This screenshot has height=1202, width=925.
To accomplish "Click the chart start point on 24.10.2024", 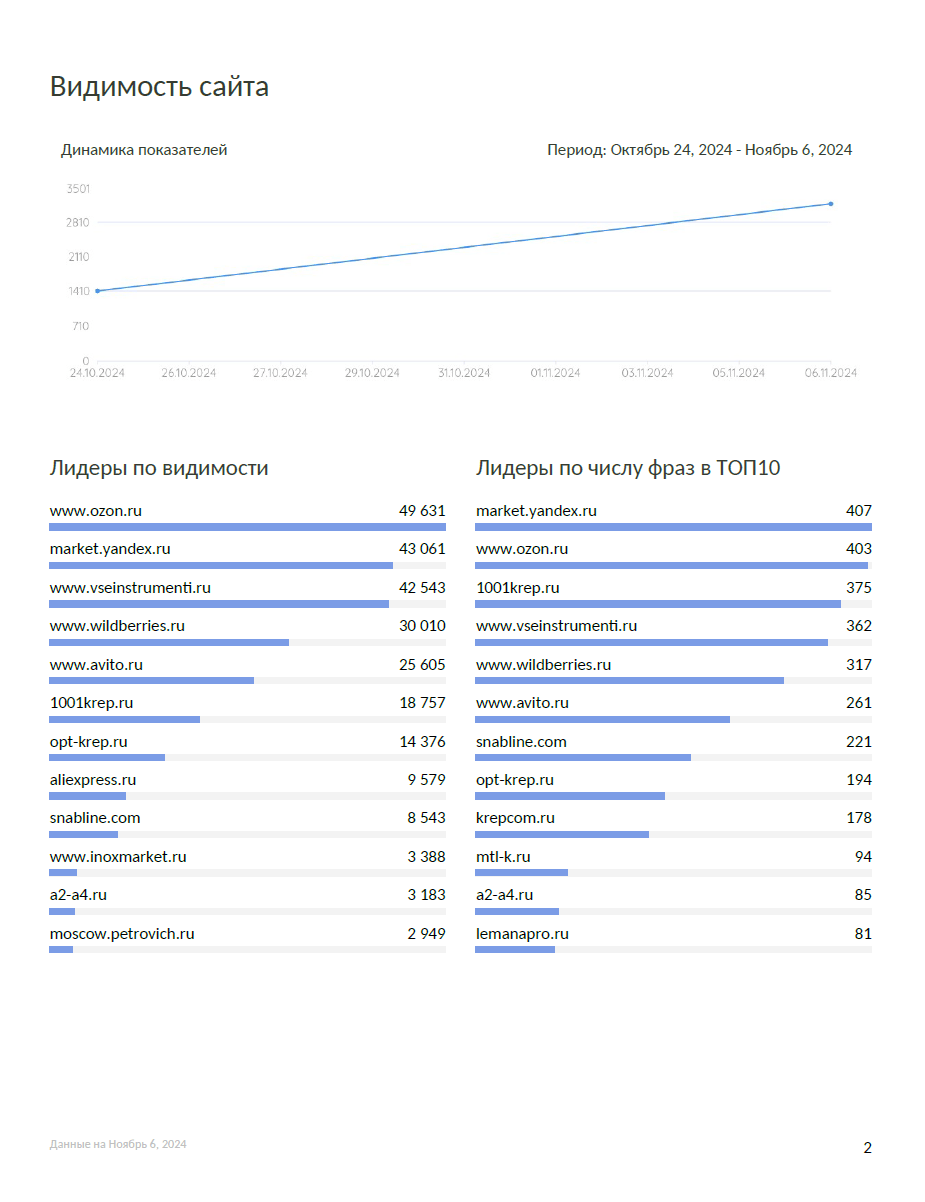I will pos(97,291).
